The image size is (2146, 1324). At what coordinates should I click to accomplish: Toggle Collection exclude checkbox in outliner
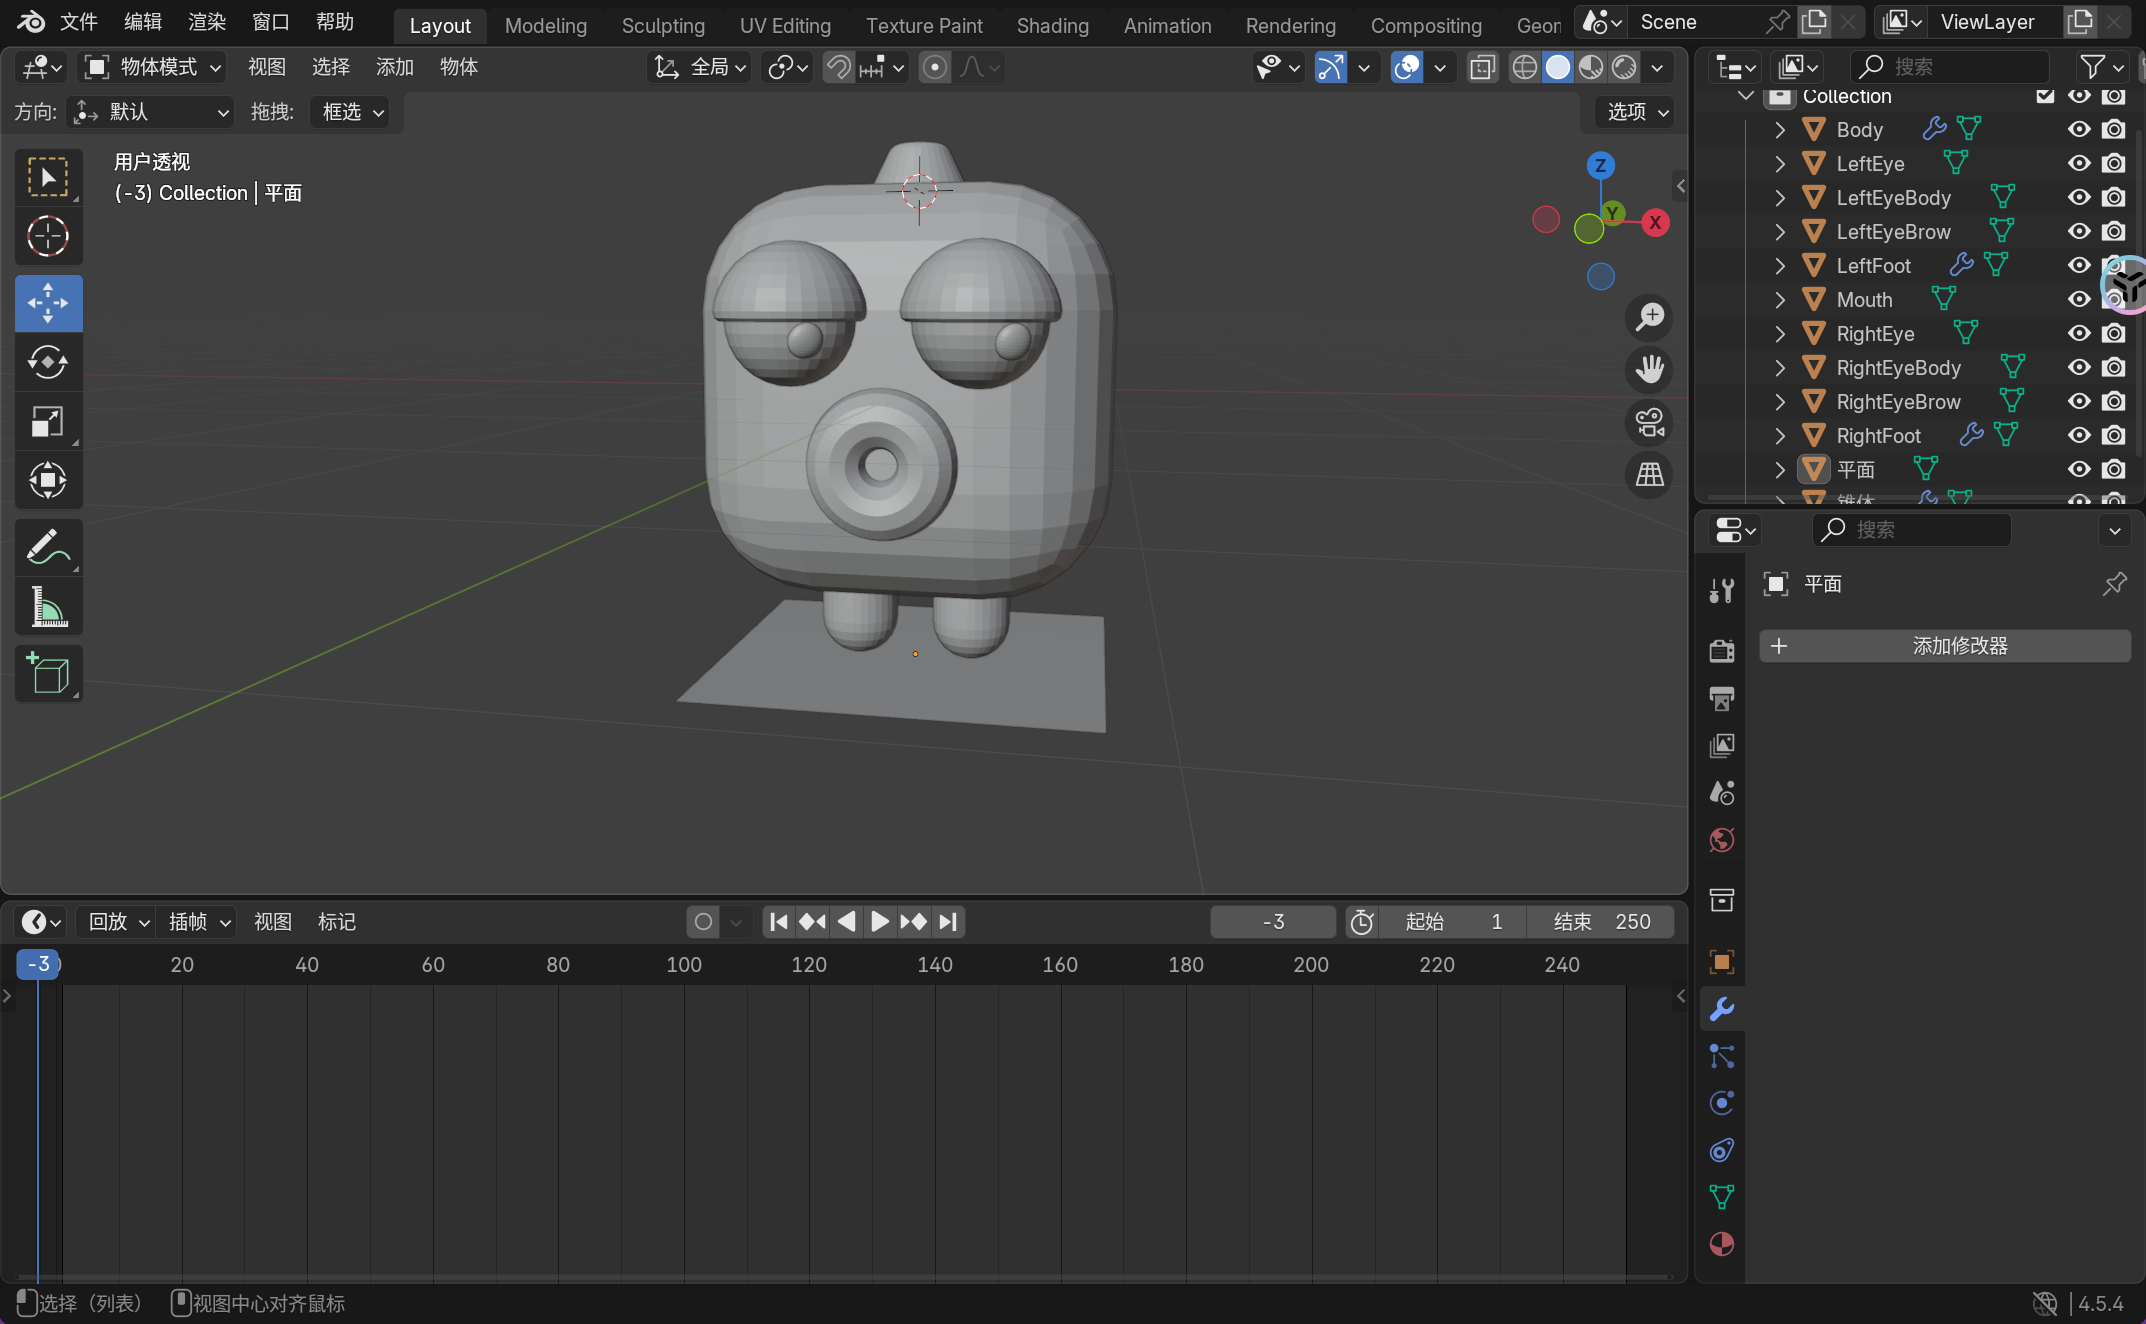point(2045,96)
